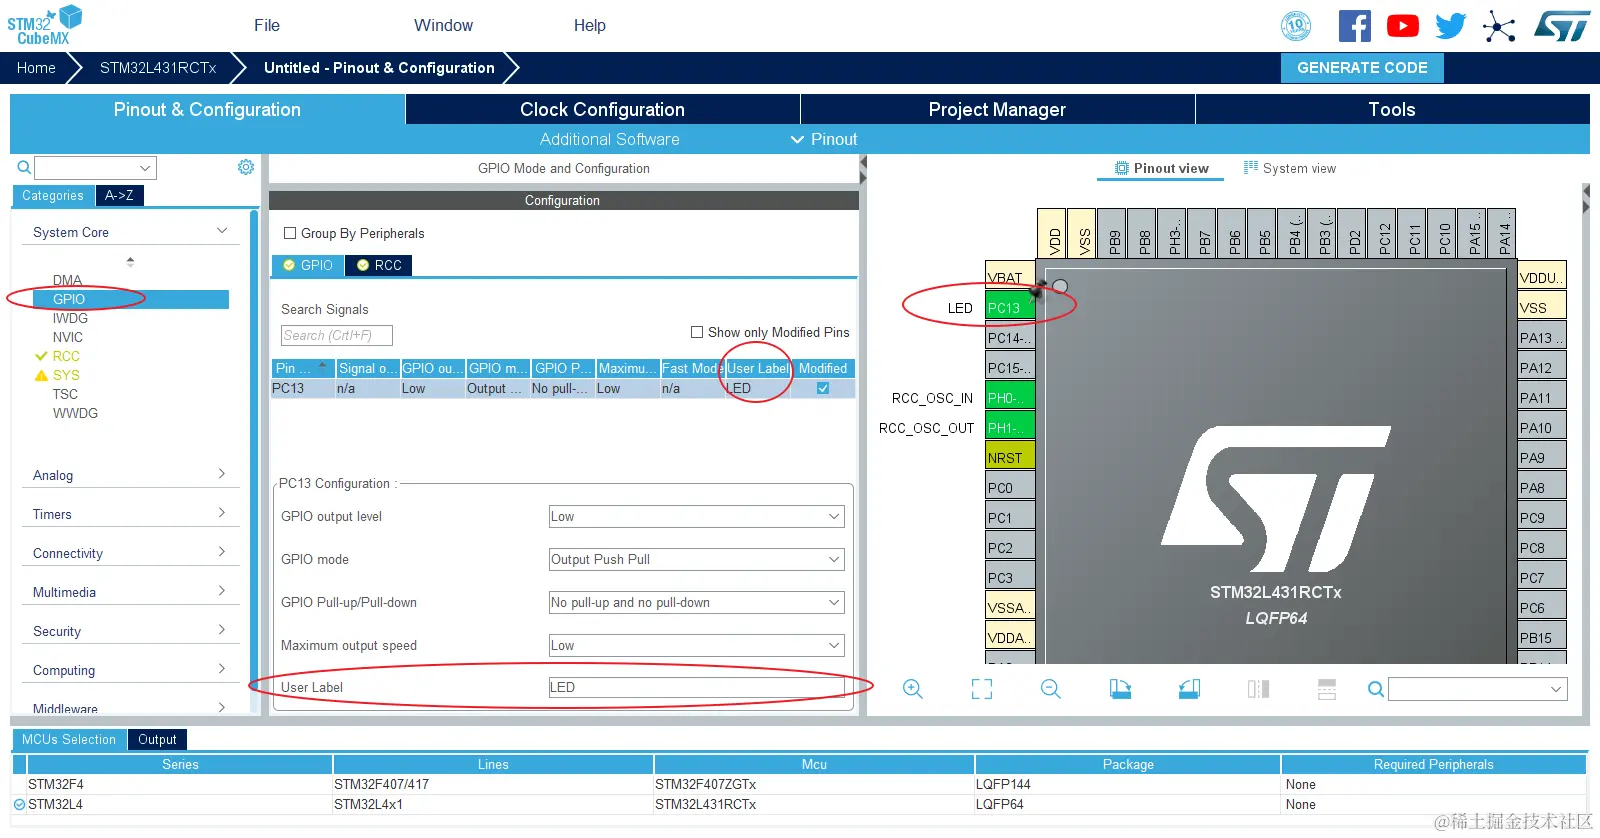Image resolution: width=1600 pixels, height=838 pixels.
Task: Open the Twitter icon
Action: [x=1450, y=26]
